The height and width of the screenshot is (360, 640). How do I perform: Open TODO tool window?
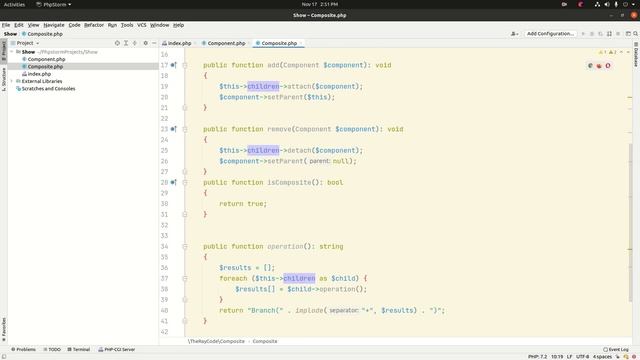[x=52, y=349]
